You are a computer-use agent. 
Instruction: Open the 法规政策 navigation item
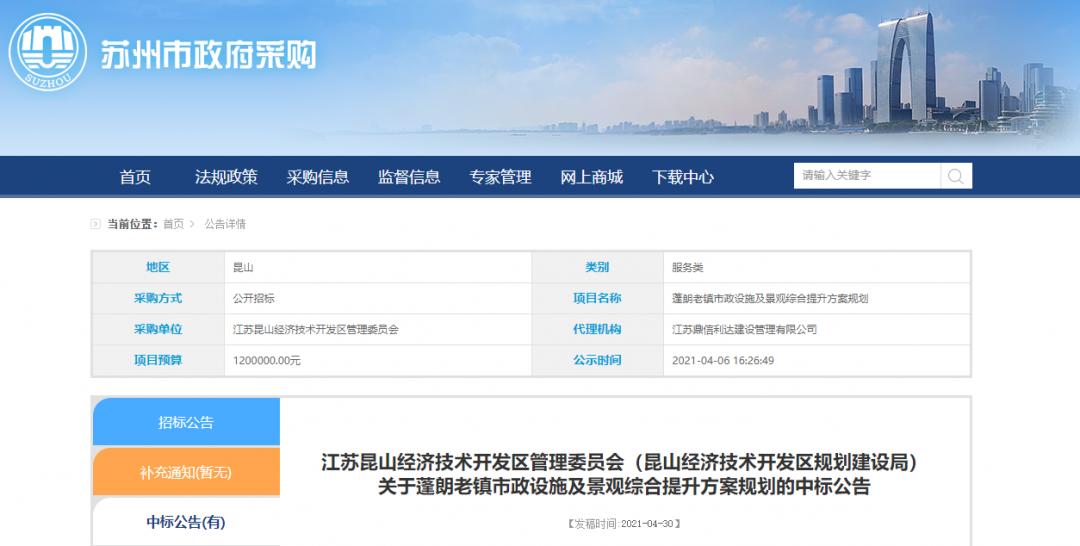click(226, 177)
